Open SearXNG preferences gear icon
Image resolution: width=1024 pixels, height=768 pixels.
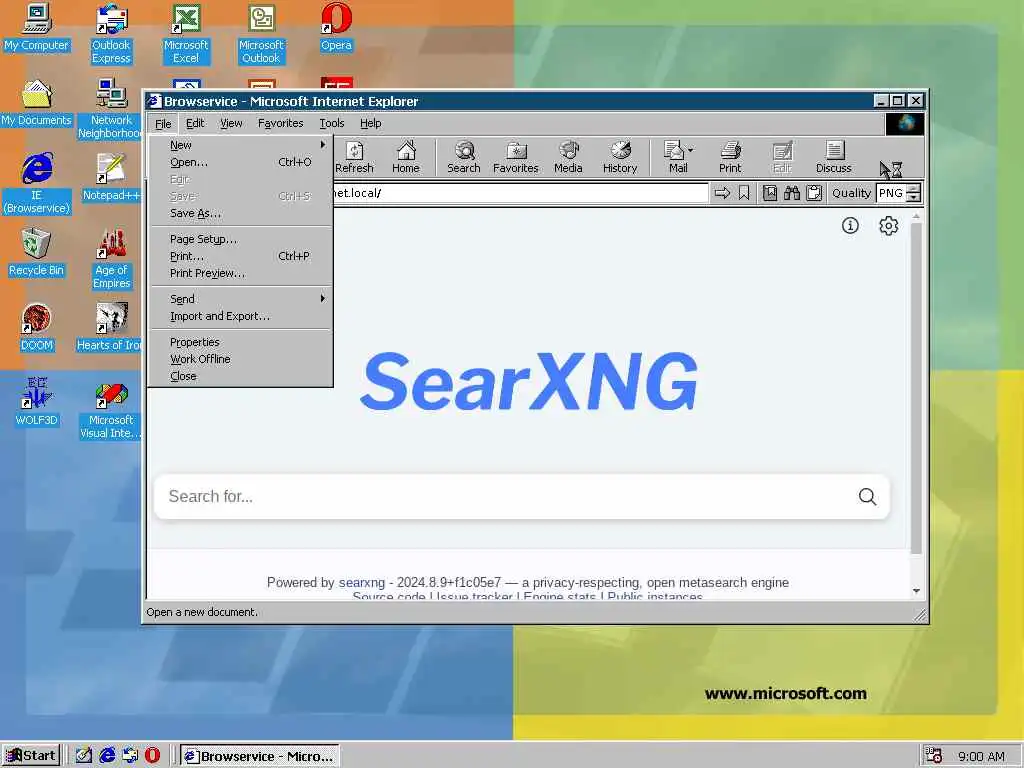tap(888, 226)
